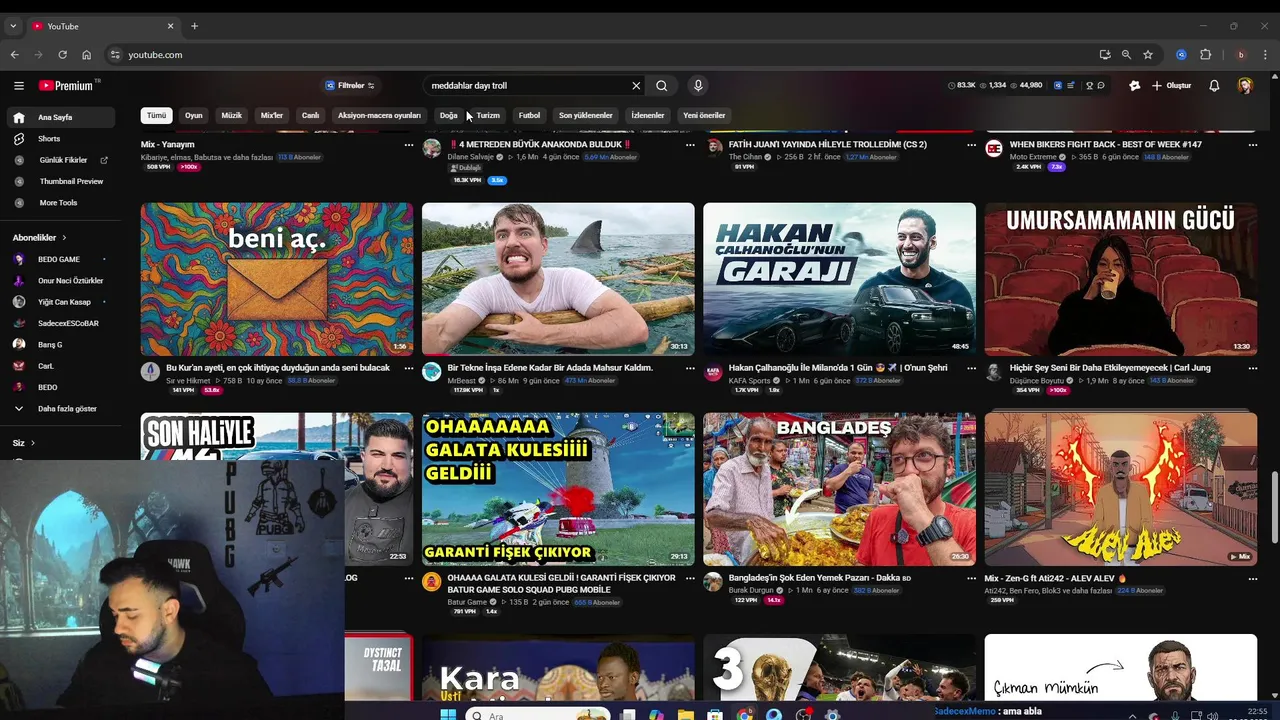Open options menu for Kur'an ayeti video

pos(408,368)
